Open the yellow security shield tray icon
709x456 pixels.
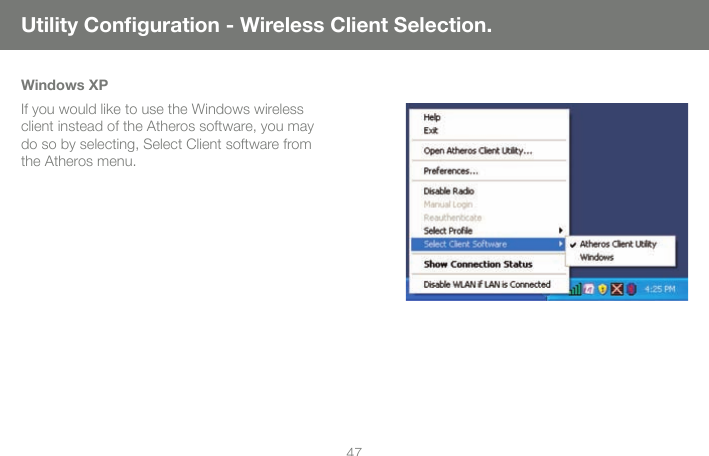603,289
